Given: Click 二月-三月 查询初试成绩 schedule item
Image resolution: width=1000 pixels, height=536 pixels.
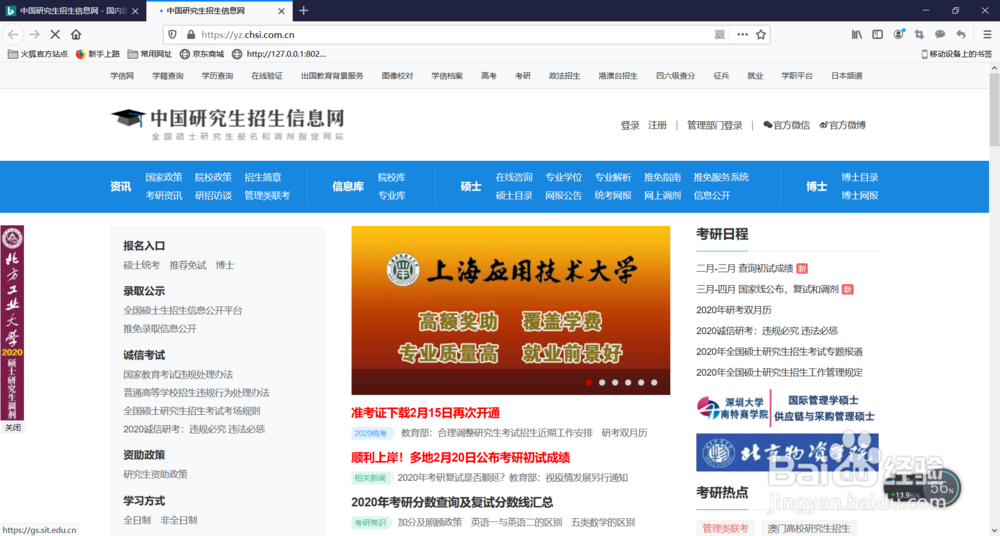Looking at the screenshot, I should pos(745,269).
